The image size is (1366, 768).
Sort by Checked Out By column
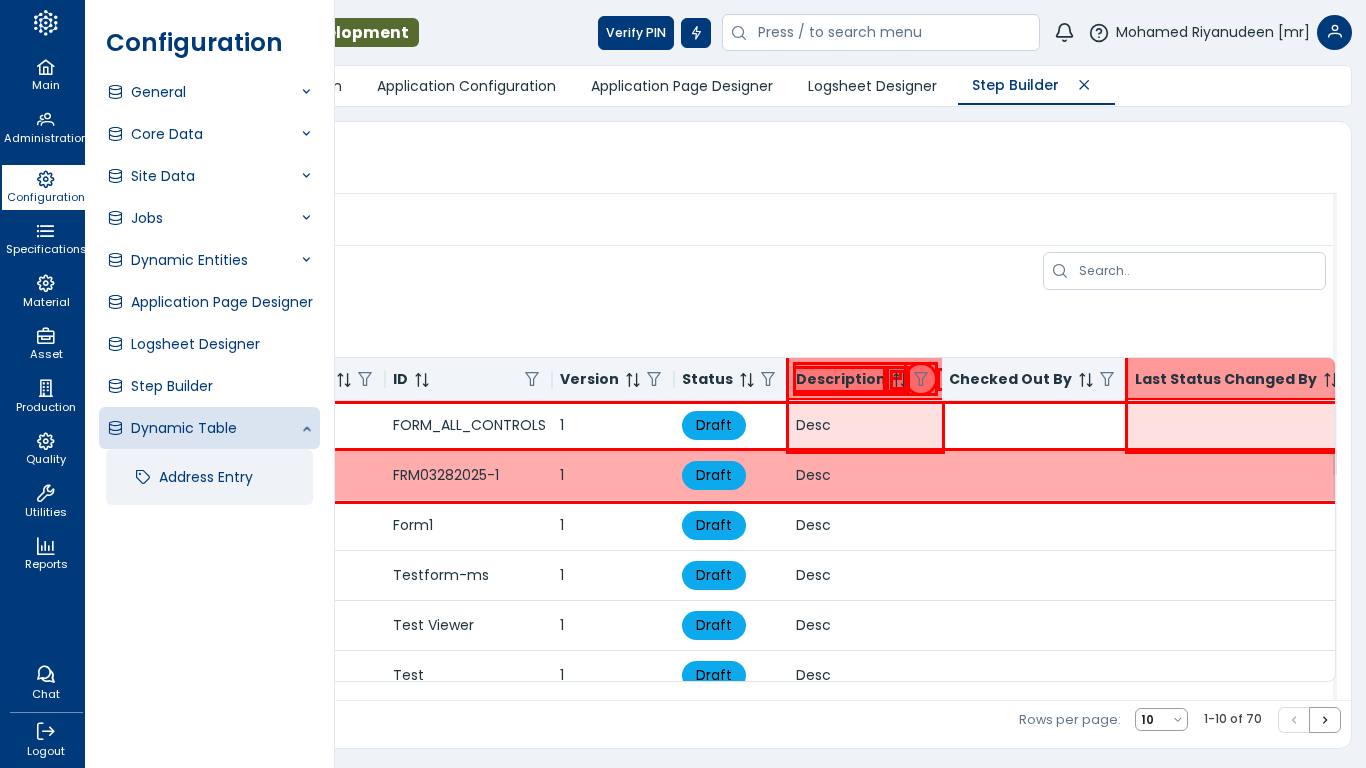[1086, 380]
